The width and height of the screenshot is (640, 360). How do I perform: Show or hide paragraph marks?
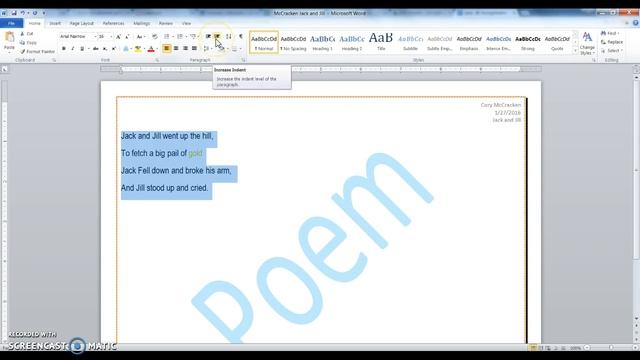(x=240, y=37)
